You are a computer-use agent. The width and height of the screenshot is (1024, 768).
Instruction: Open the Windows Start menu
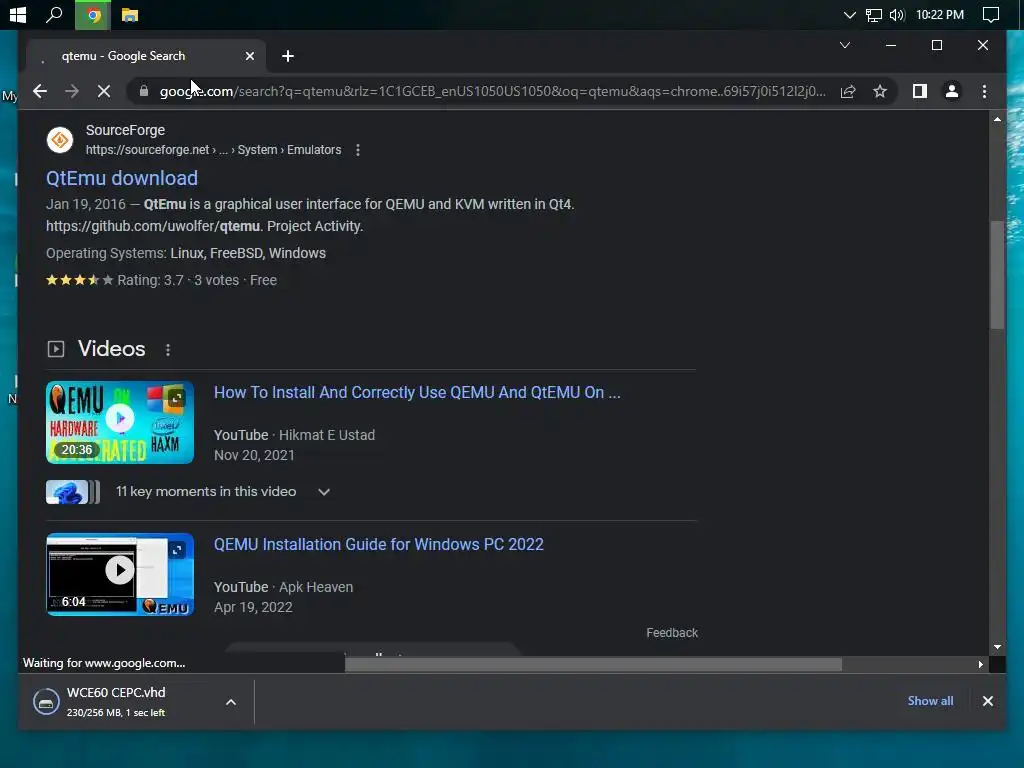[x=18, y=14]
